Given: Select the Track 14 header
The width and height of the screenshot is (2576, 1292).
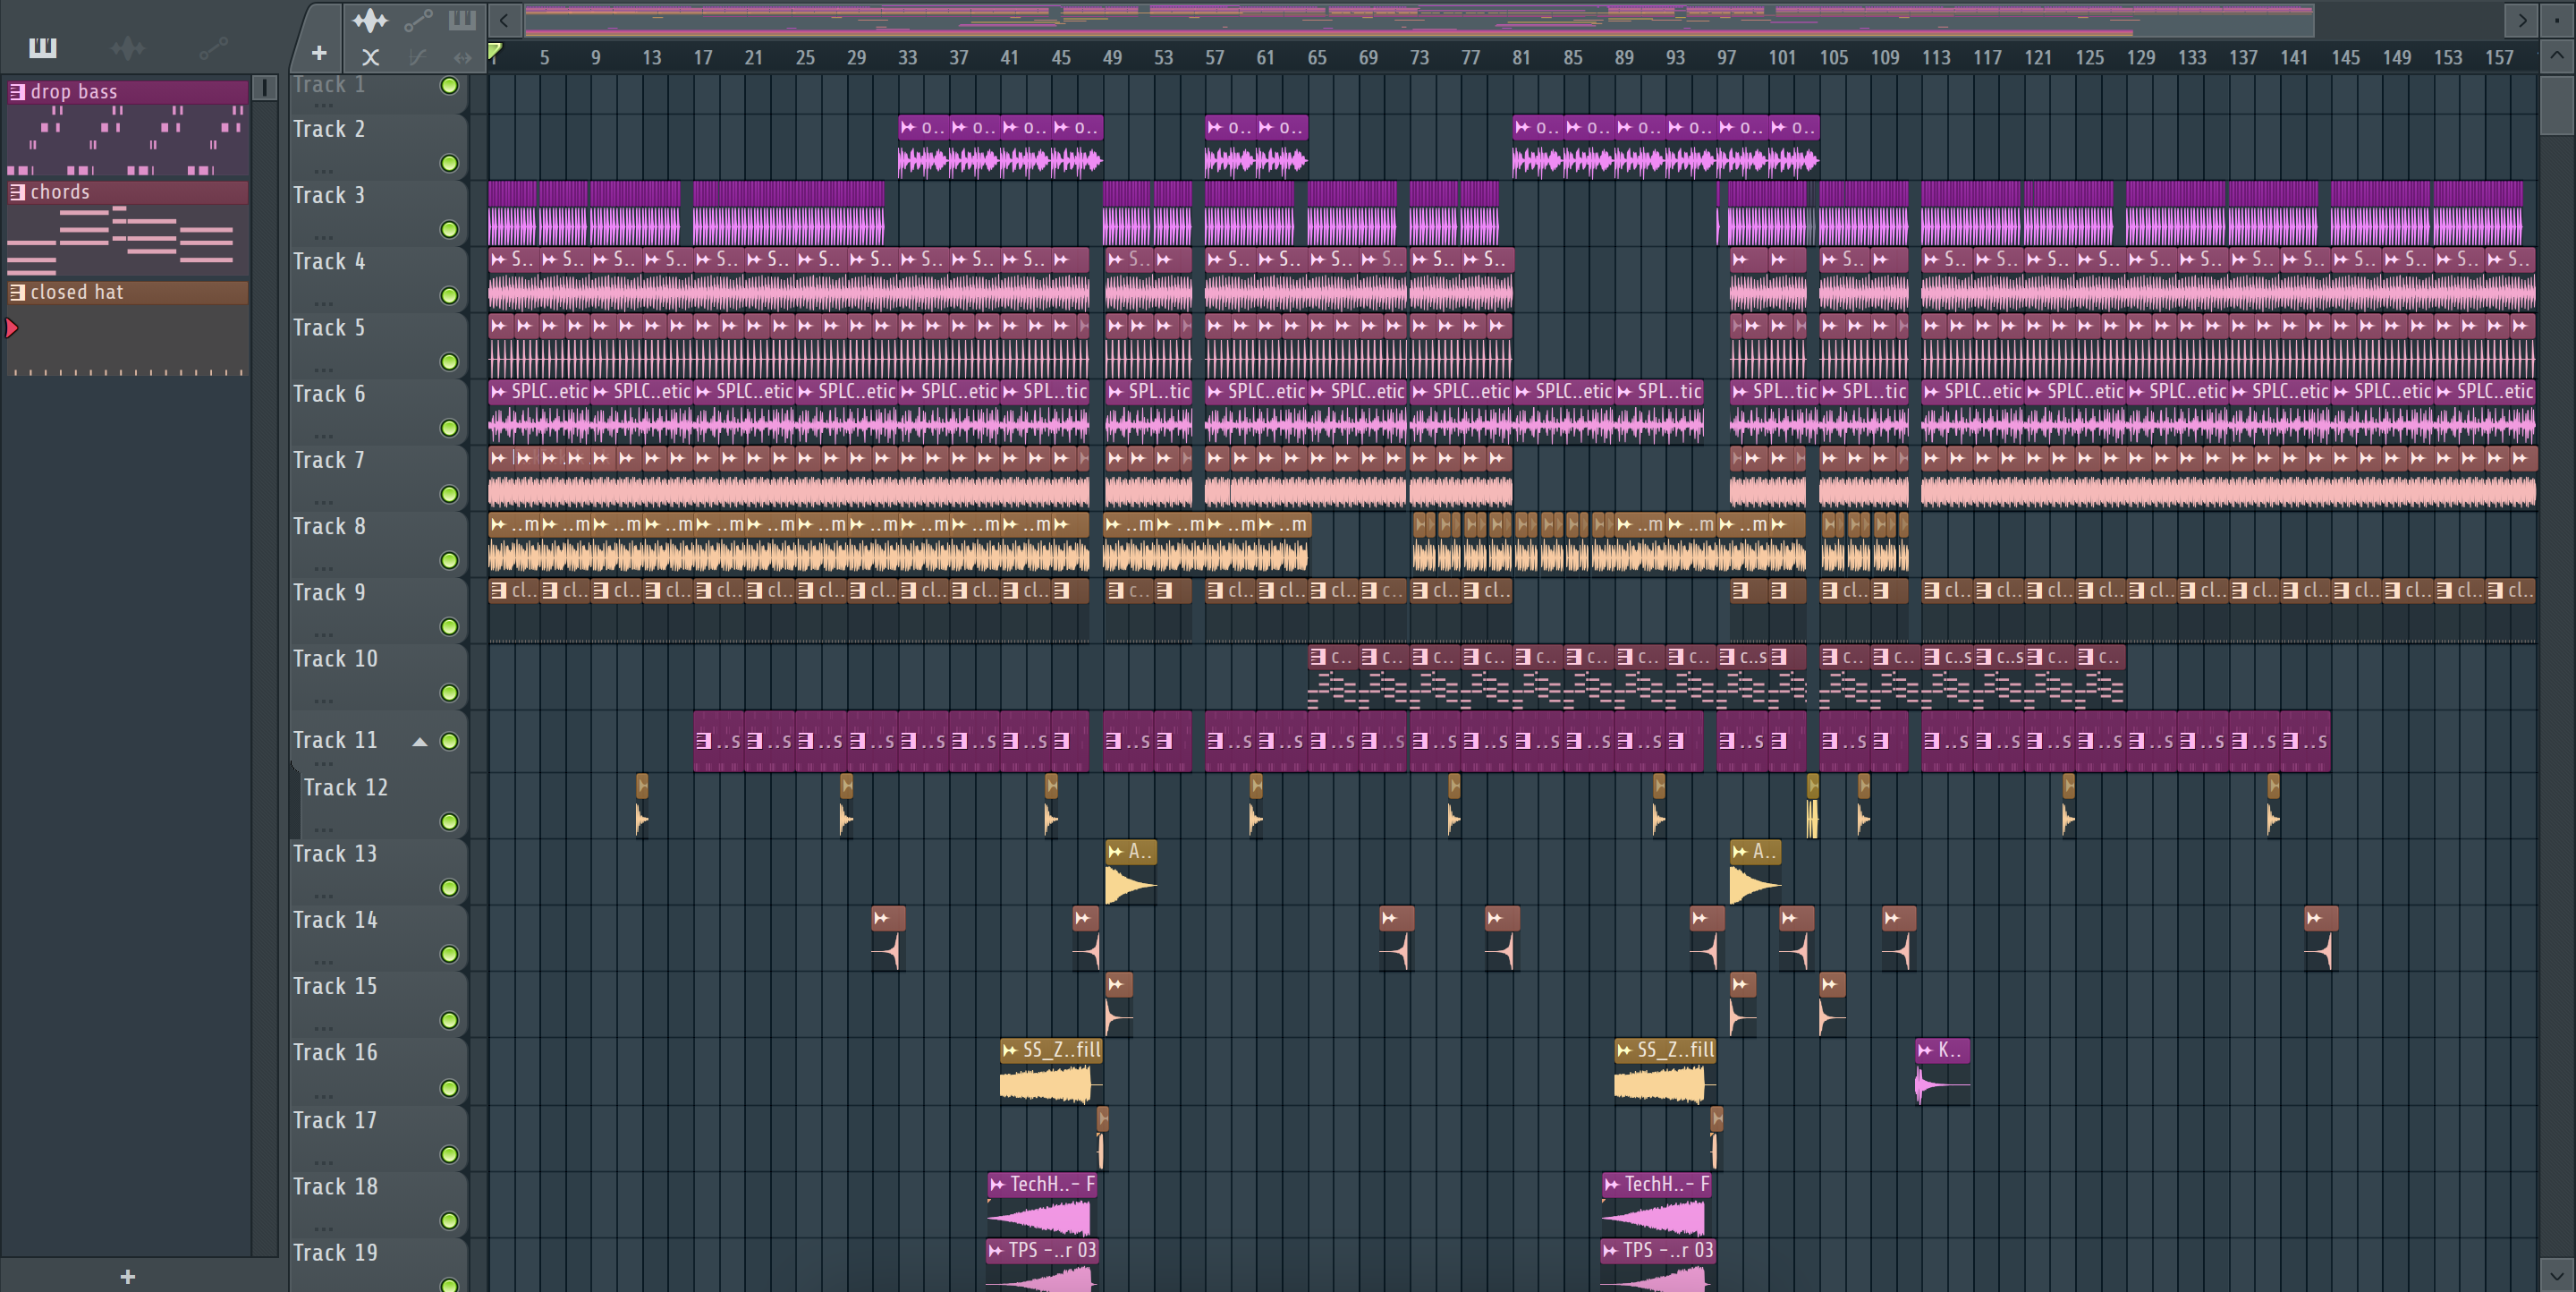Looking at the screenshot, I should (378, 938).
